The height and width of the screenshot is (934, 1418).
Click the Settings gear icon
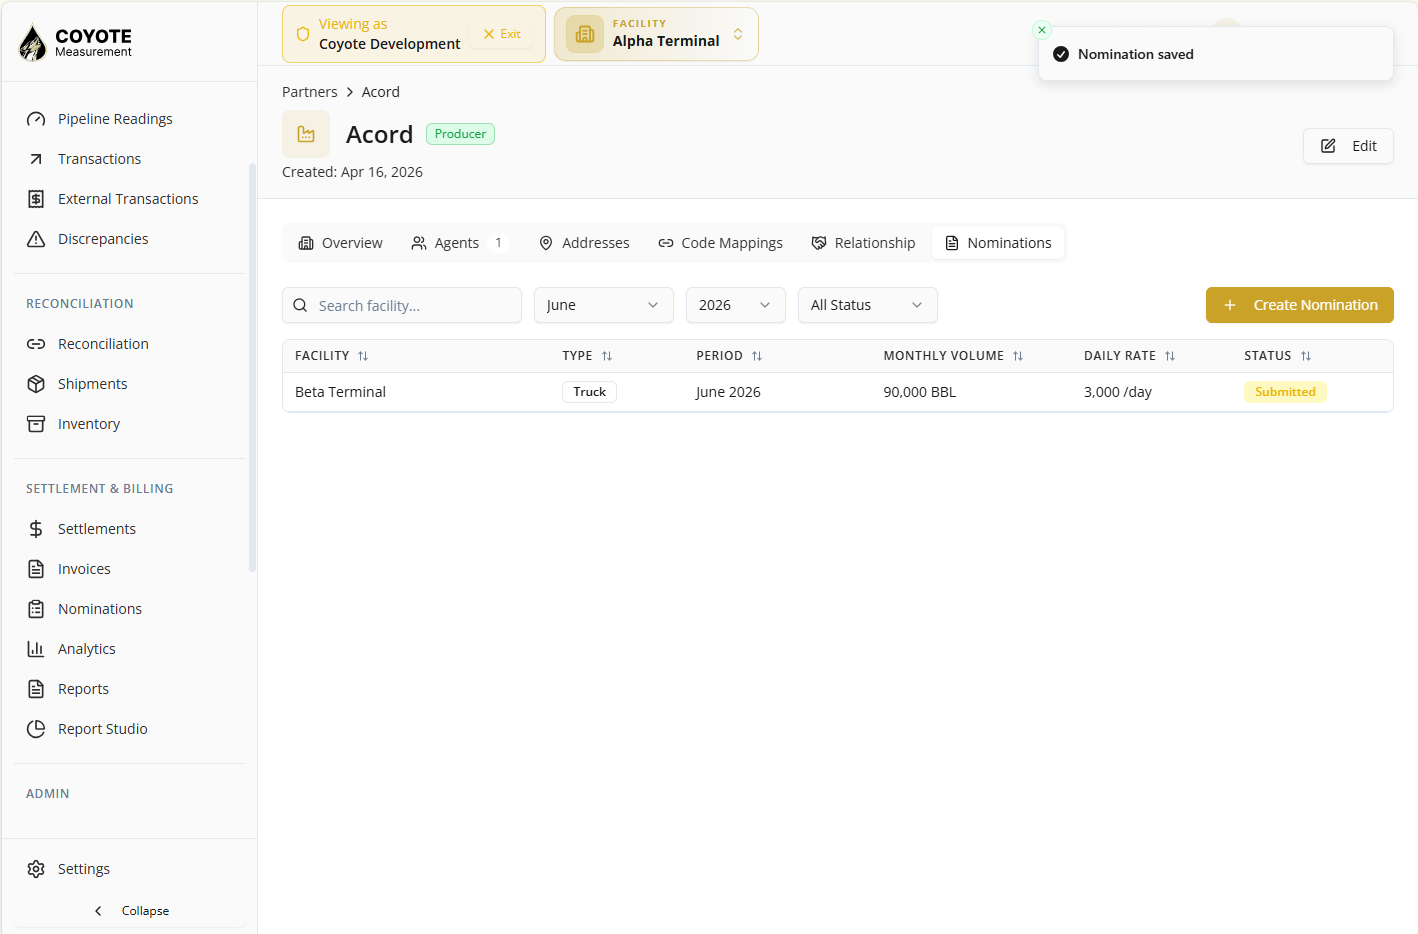[x=36, y=869]
